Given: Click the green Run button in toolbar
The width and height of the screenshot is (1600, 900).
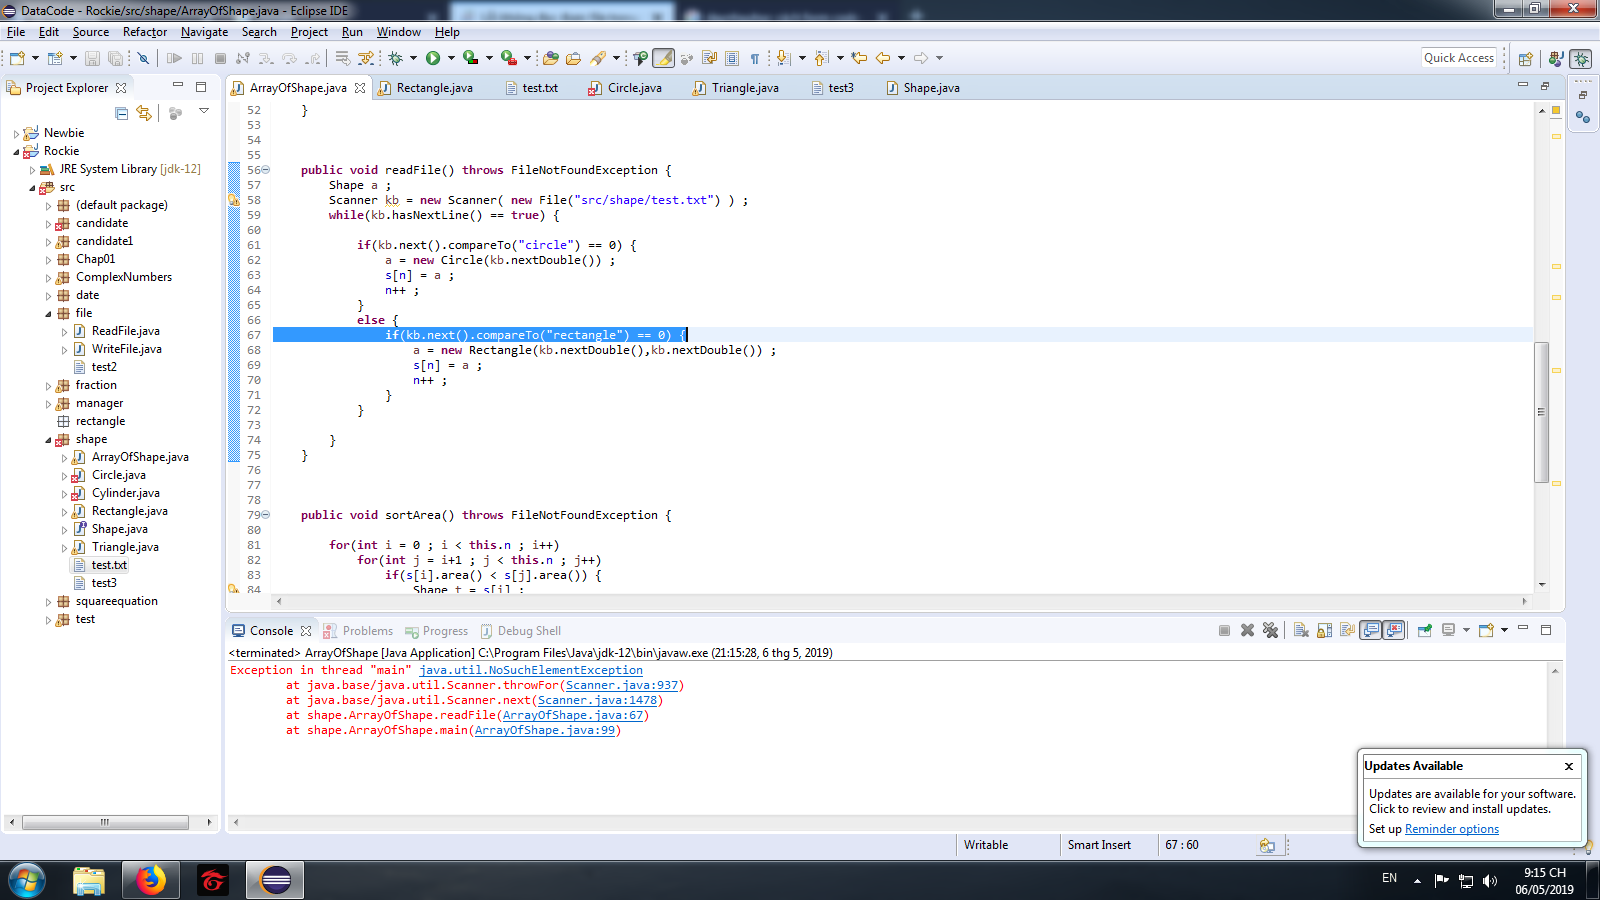Looking at the screenshot, I should click(x=433, y=58).
